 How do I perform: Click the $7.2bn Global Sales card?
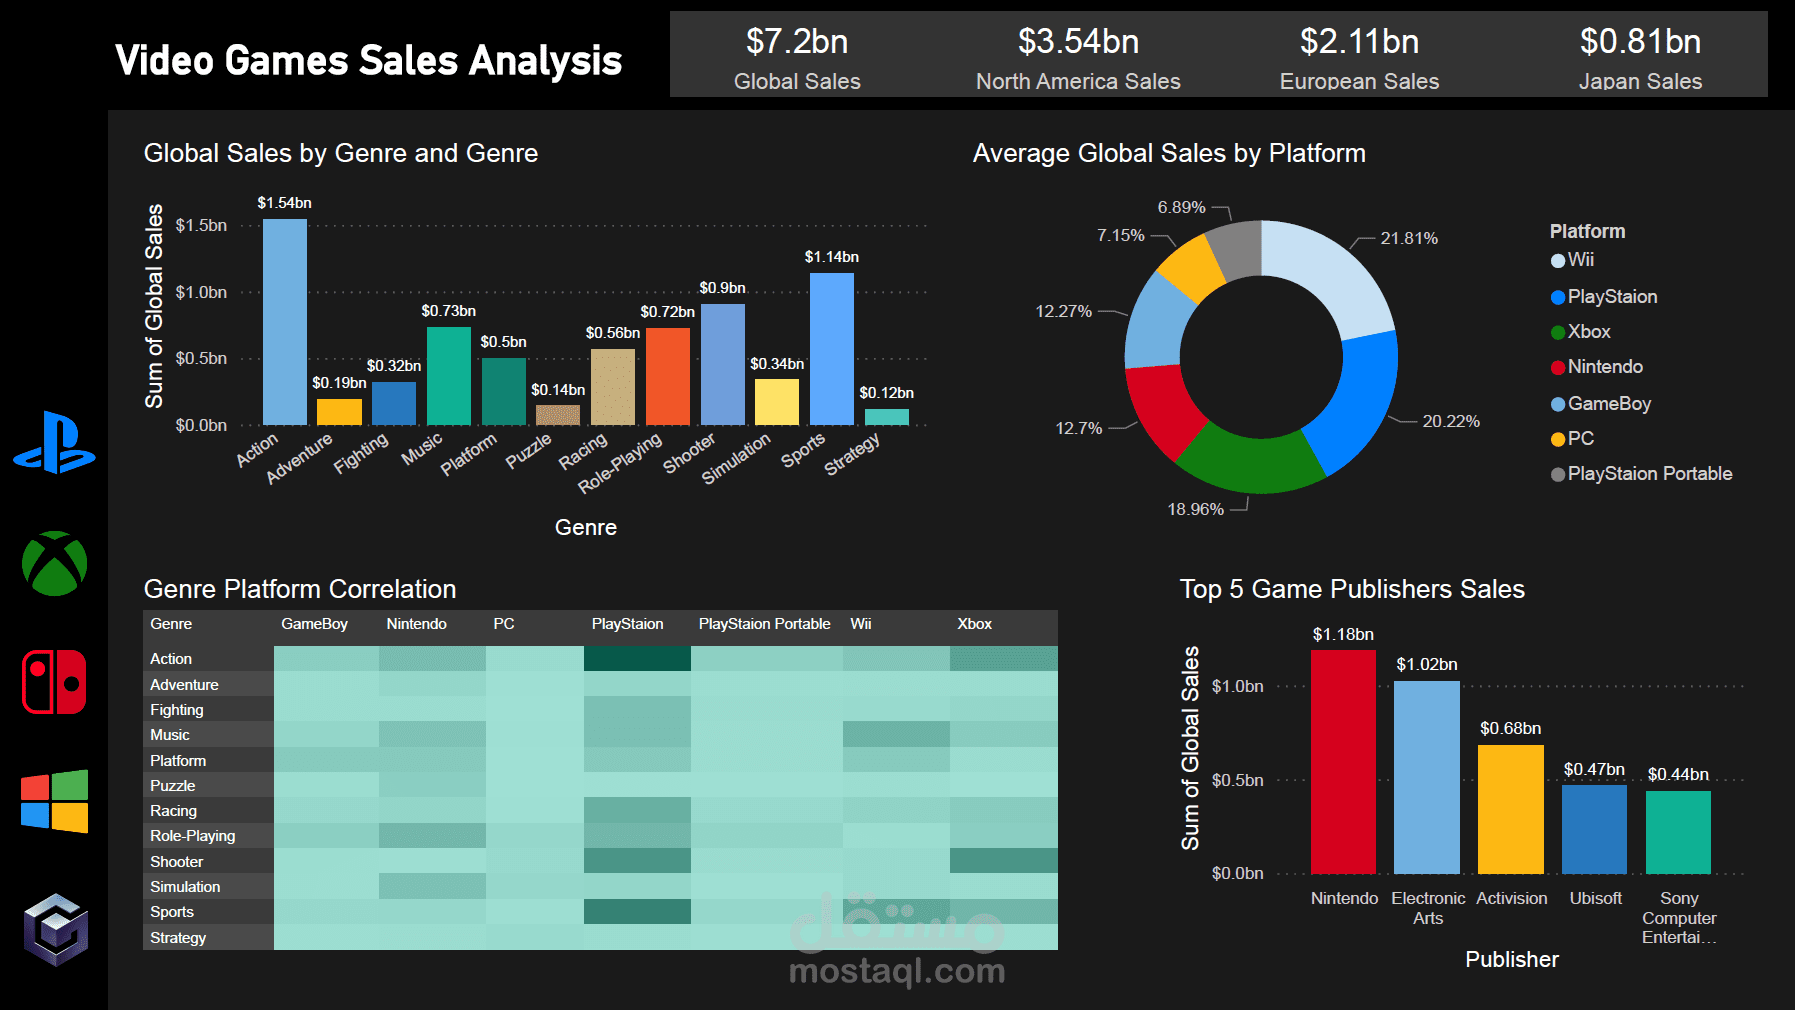(797, 57)
